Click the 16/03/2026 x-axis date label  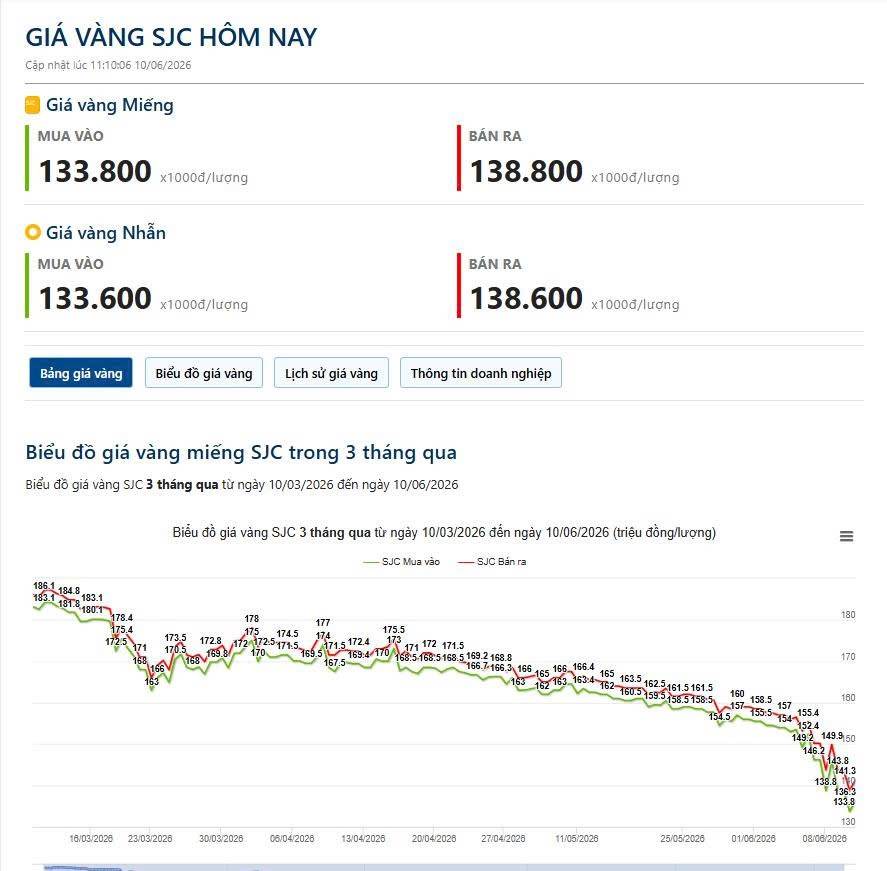[91, 839]
